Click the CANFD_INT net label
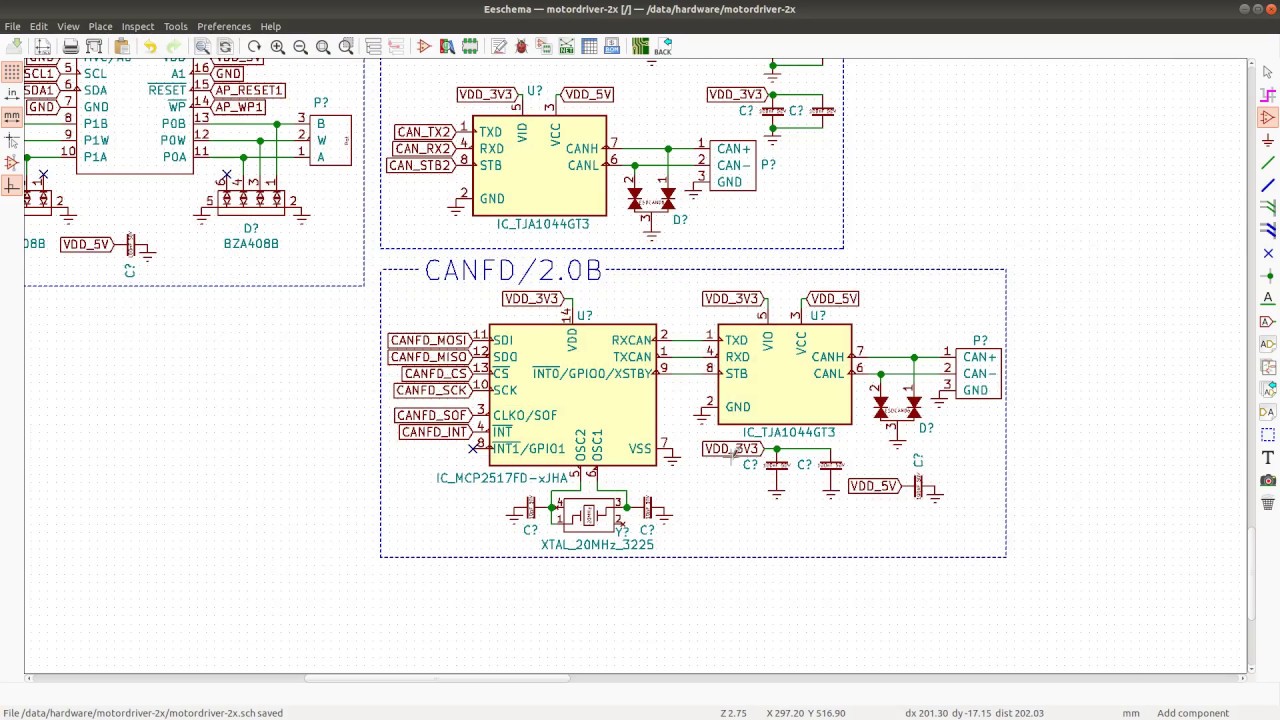The height and width of the screenshot is (720, 1280). click(436, 432)
